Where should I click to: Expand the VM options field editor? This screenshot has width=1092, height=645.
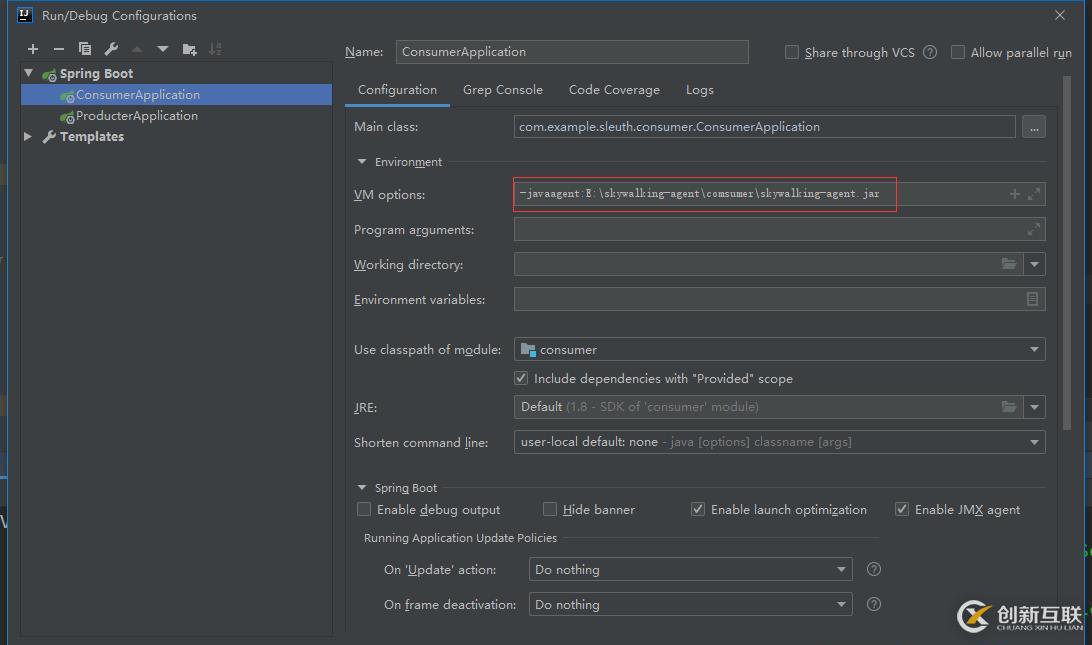[x=1034, y=194]
